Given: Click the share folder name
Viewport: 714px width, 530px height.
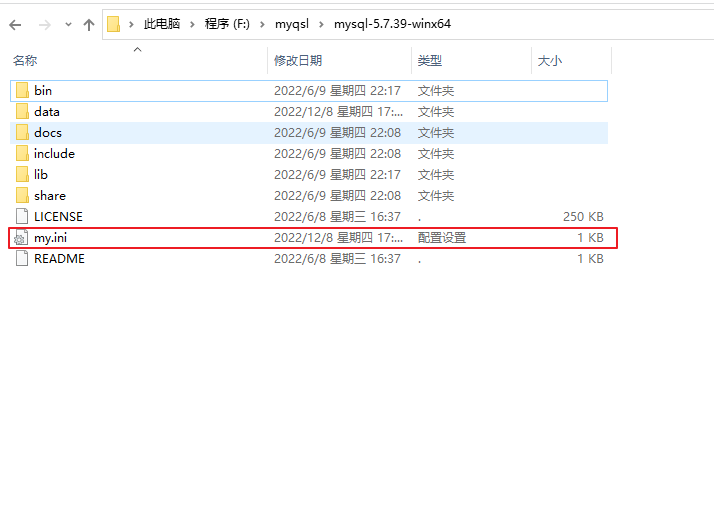Looking at the screenshot, I should 50,195.
